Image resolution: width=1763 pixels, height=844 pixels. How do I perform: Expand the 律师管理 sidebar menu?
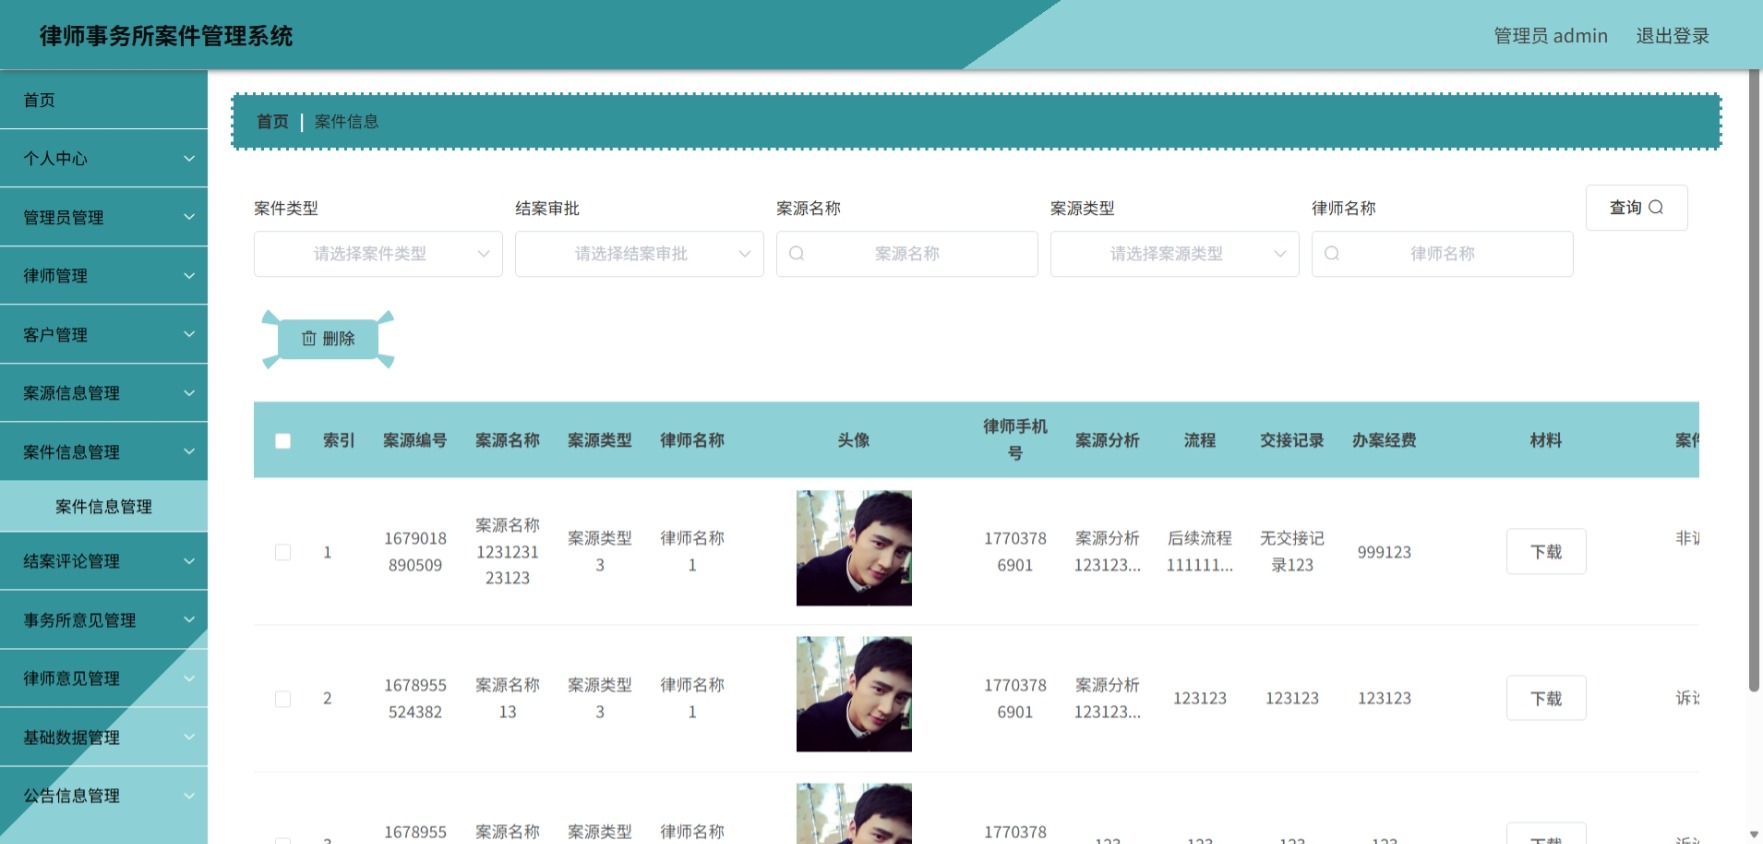click(104, 275)
